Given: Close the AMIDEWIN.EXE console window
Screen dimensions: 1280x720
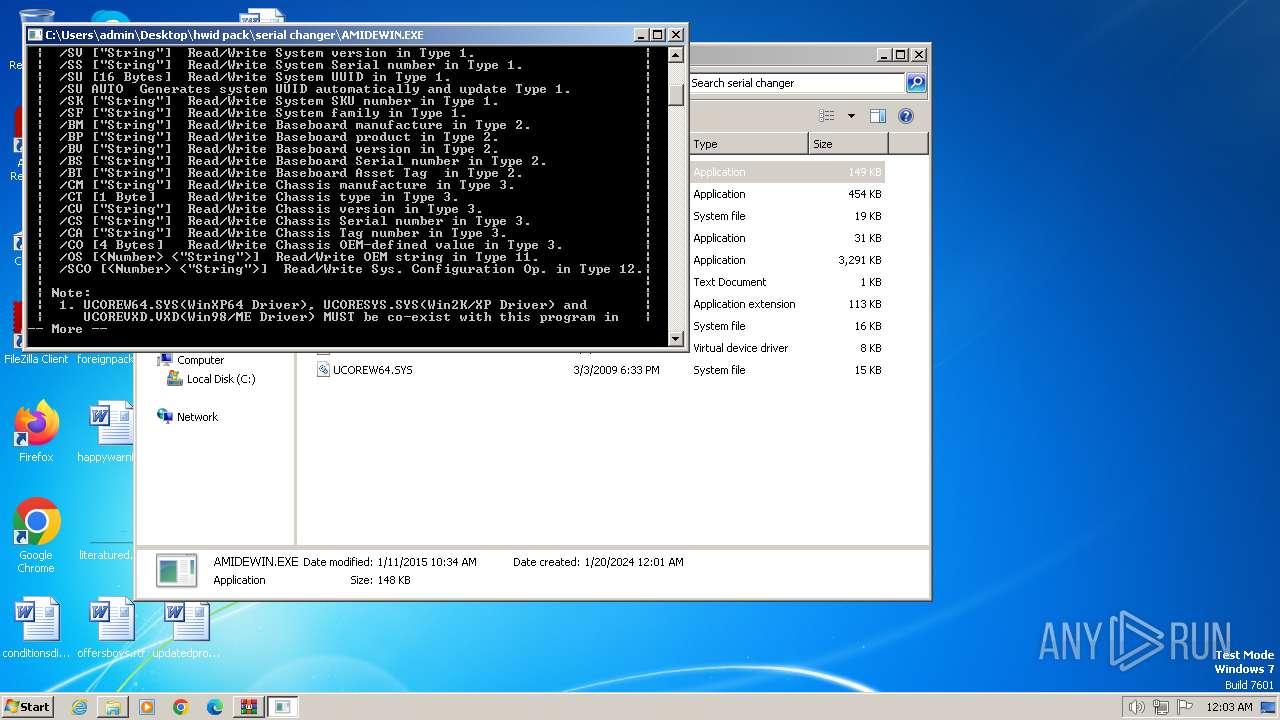Looking at the screenshot, I should click(674, 34).
